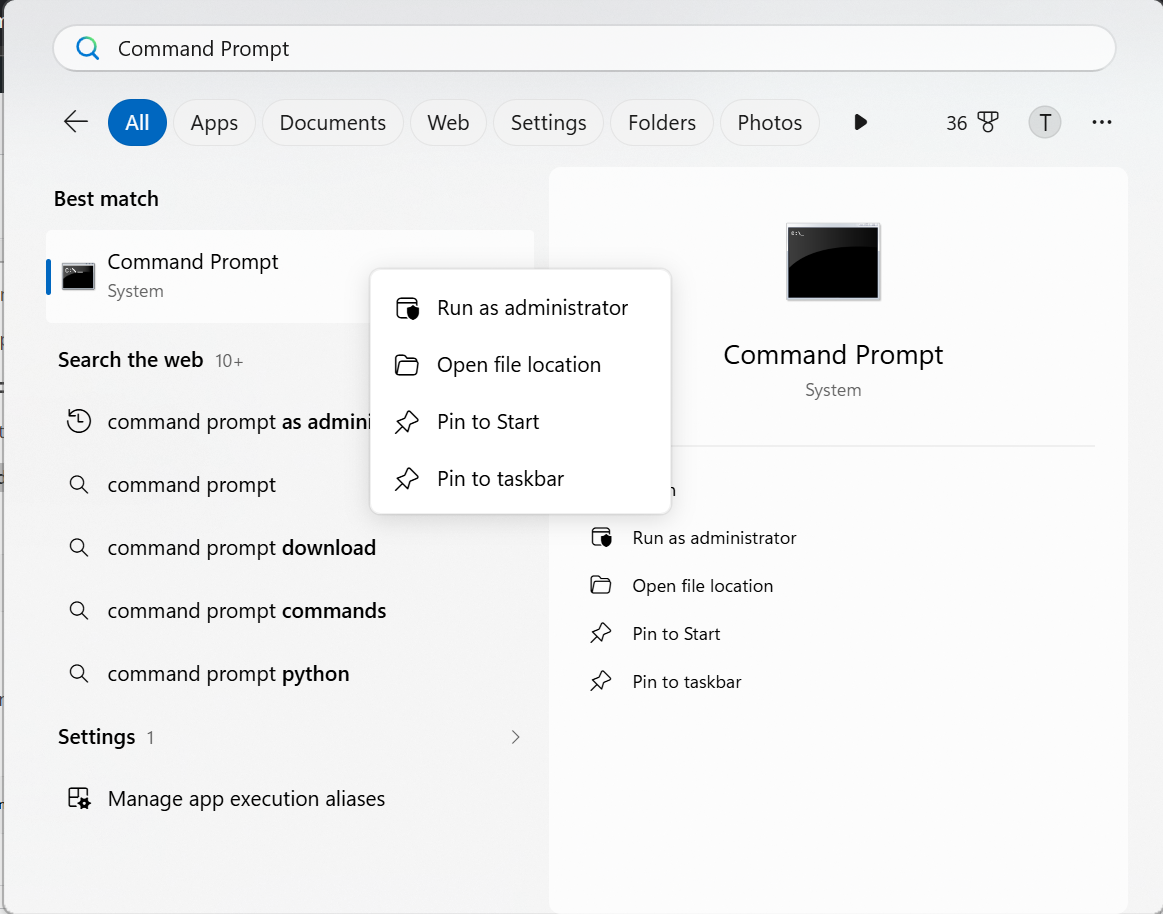Click search icon beside command prompt python
The width and height of the screenshot is (1163, 914).
point(79,674)
